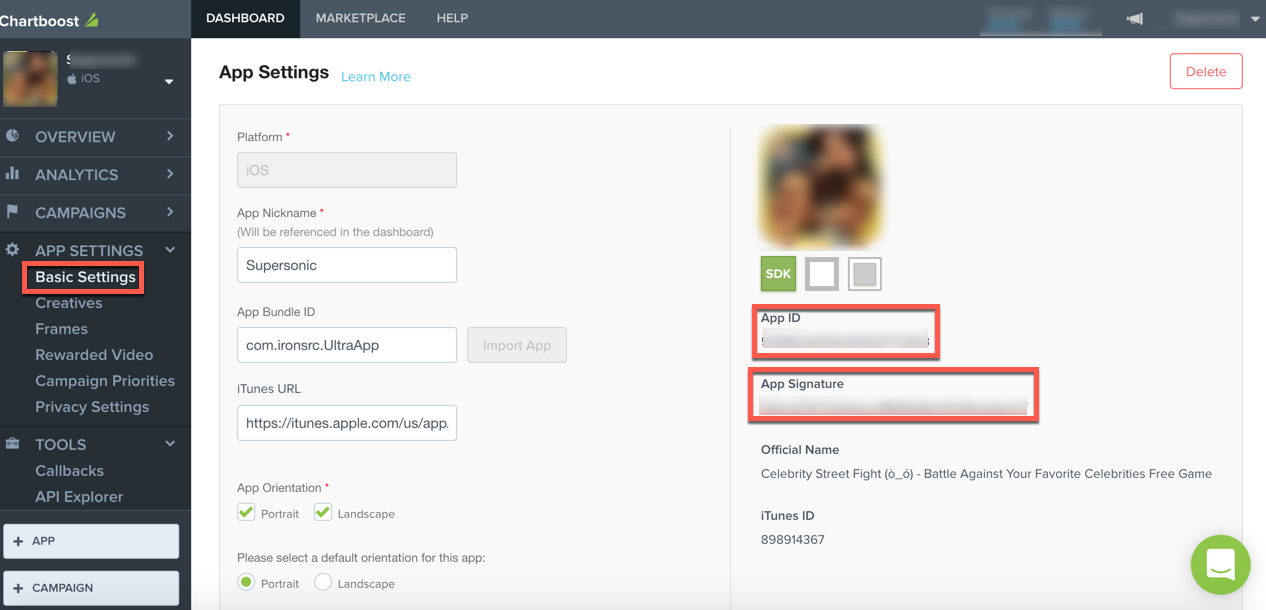This screenshot has width=1266, height=610.
Task: Select Landscape as default orientation
Action: [x=323, y=582]
